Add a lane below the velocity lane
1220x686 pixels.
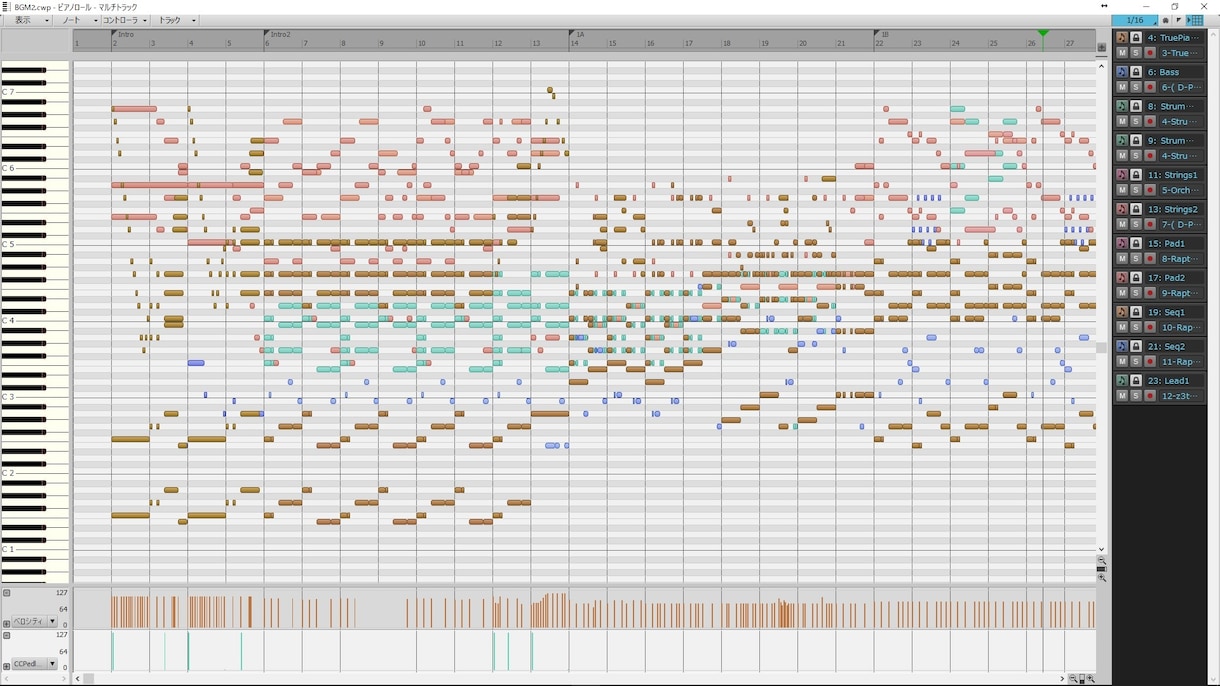[6, 623]
